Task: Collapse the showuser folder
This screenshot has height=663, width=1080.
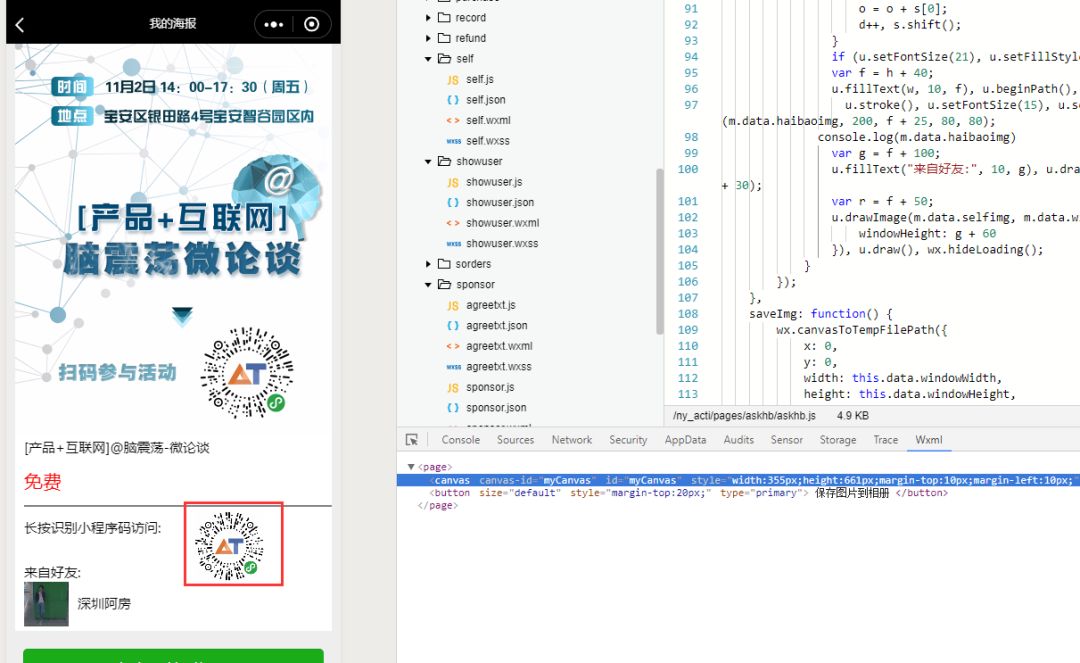Action: [428, 162]
